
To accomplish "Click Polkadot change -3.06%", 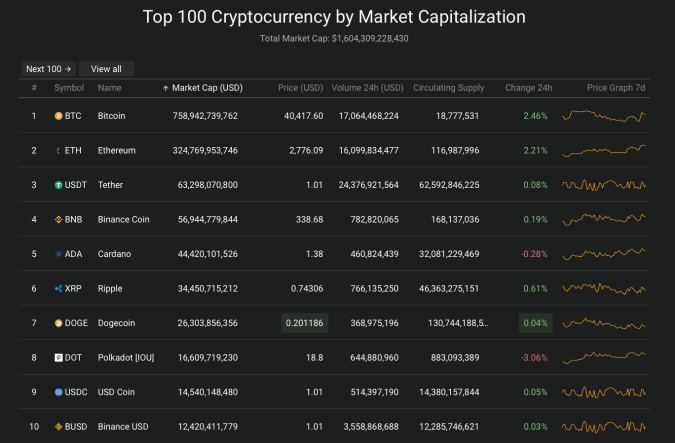I will [x=534, y=358].
